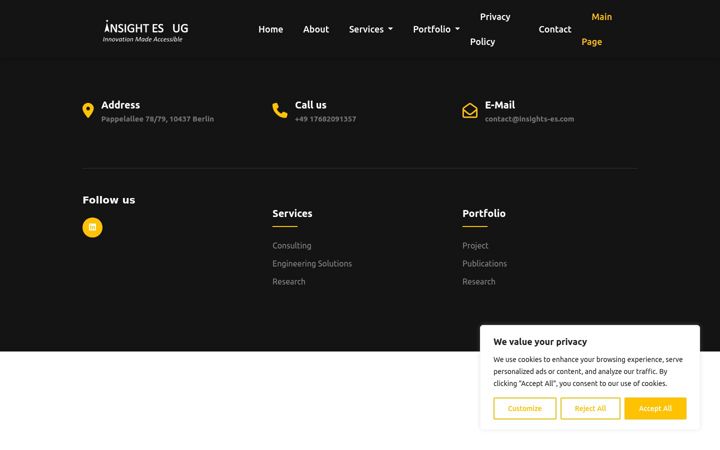This screenshot has width=720, height=450.
Task: Click the address Pappelallee 78/79, 10437 Berlin
Action: click(x=158, y=119)
